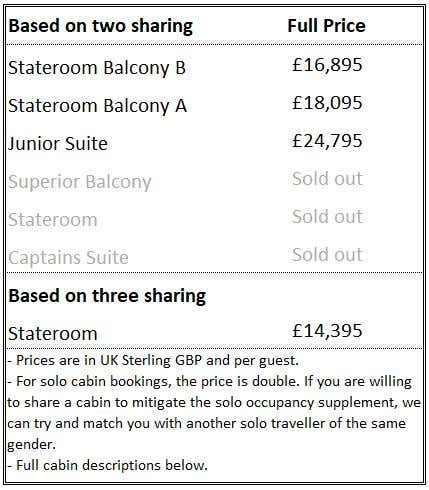
Task: Click the 'Based on two sharing' heading
Action: pyautogui.click(x=101, y=27)
